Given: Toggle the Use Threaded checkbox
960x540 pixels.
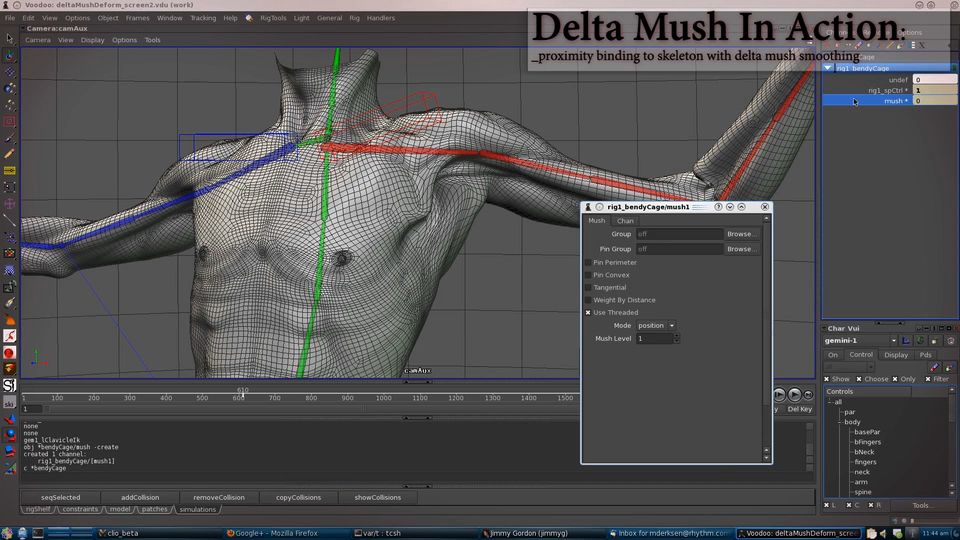Looking at the screenshot, I should [x=588, y=313].
